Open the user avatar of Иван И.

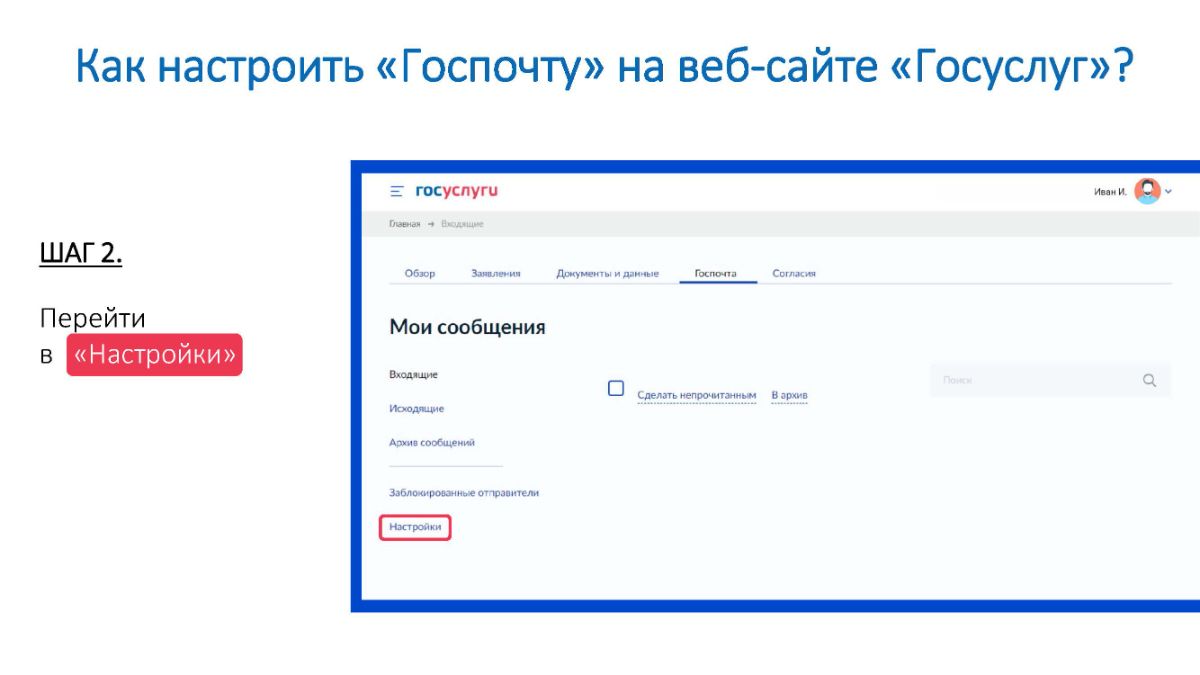pyautogui.click(x=1147, y=191)
